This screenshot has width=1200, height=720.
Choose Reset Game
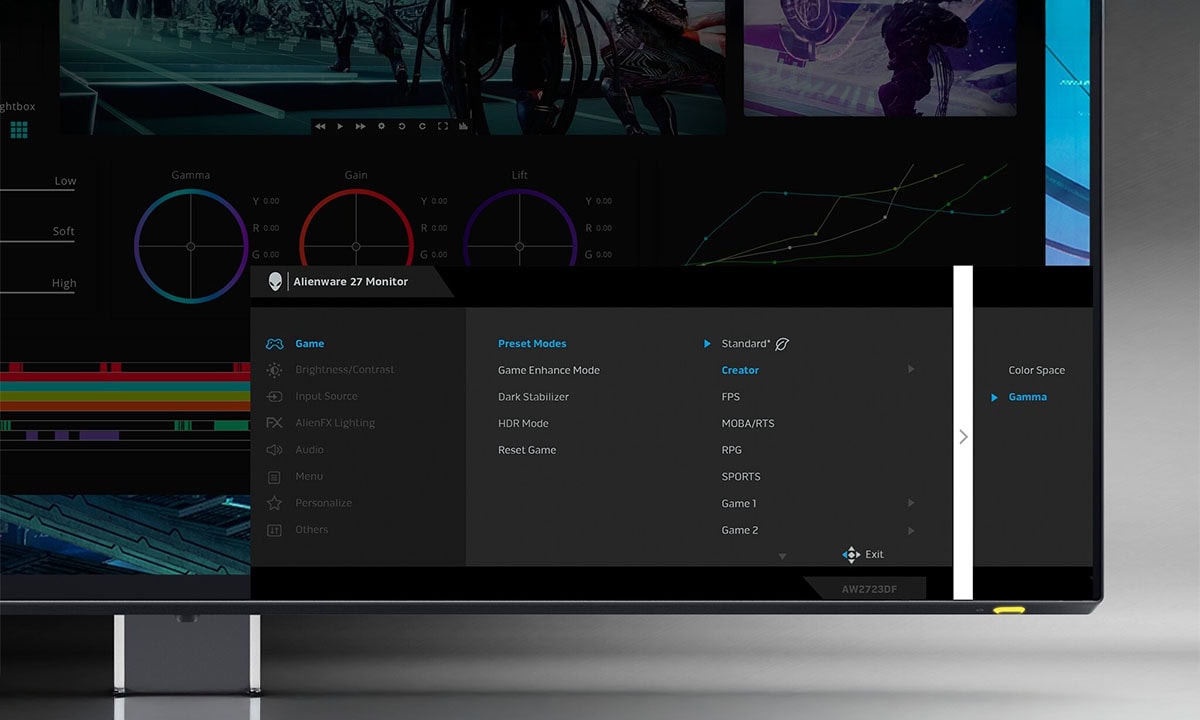(527, 450)
